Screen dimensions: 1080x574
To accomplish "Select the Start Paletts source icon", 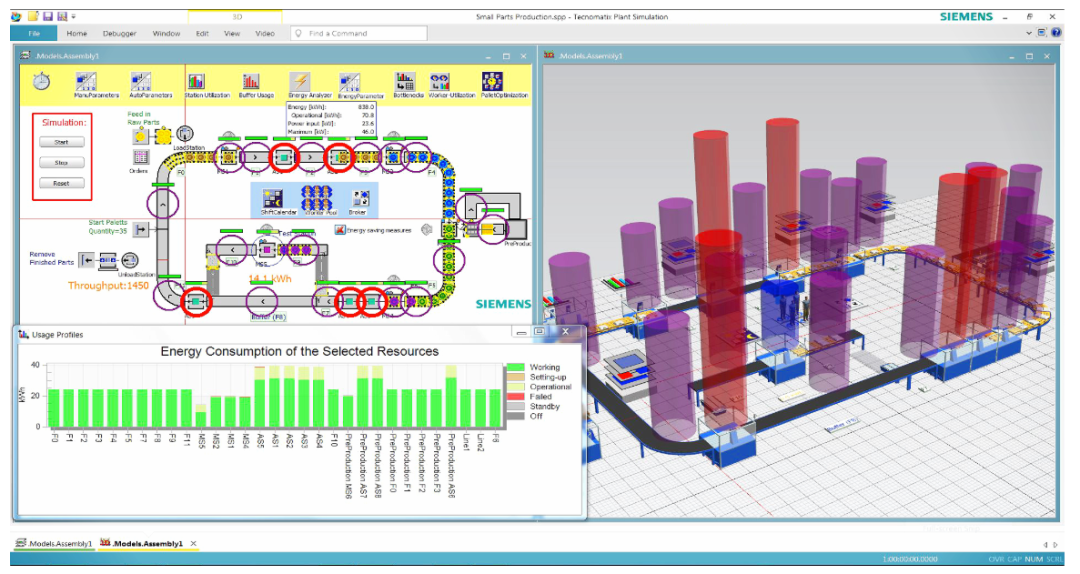I will coord(141,229).
